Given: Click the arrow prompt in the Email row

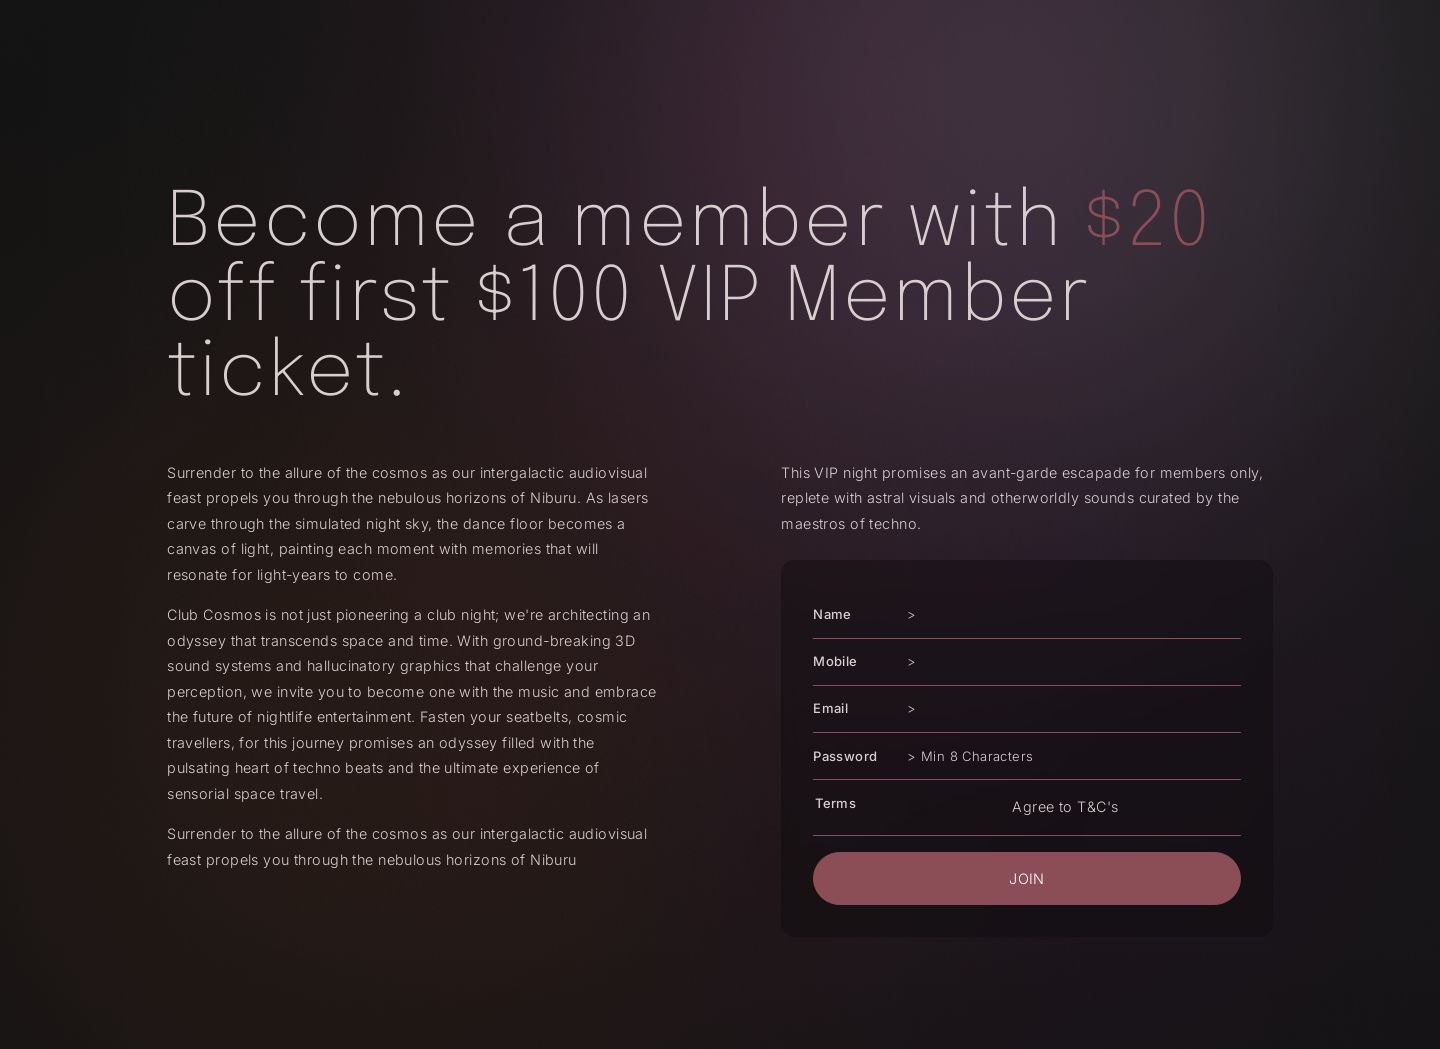Looking at the screenshot, I should [911, 709].
